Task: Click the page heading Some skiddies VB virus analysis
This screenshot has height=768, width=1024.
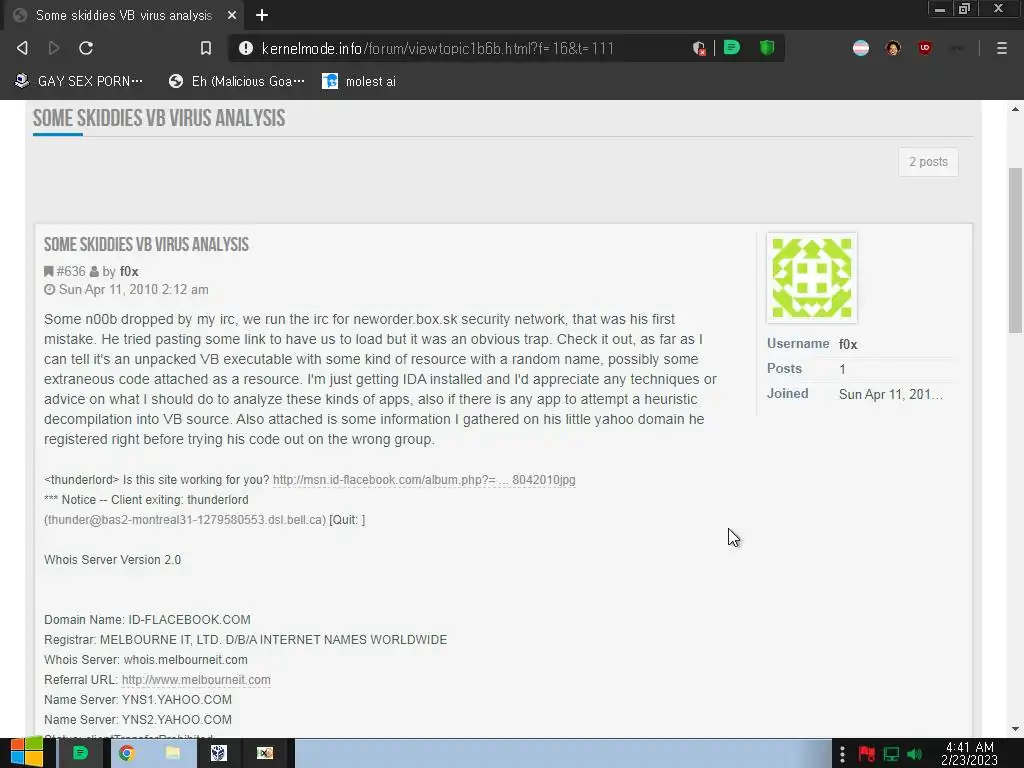Action: (159, 118)
